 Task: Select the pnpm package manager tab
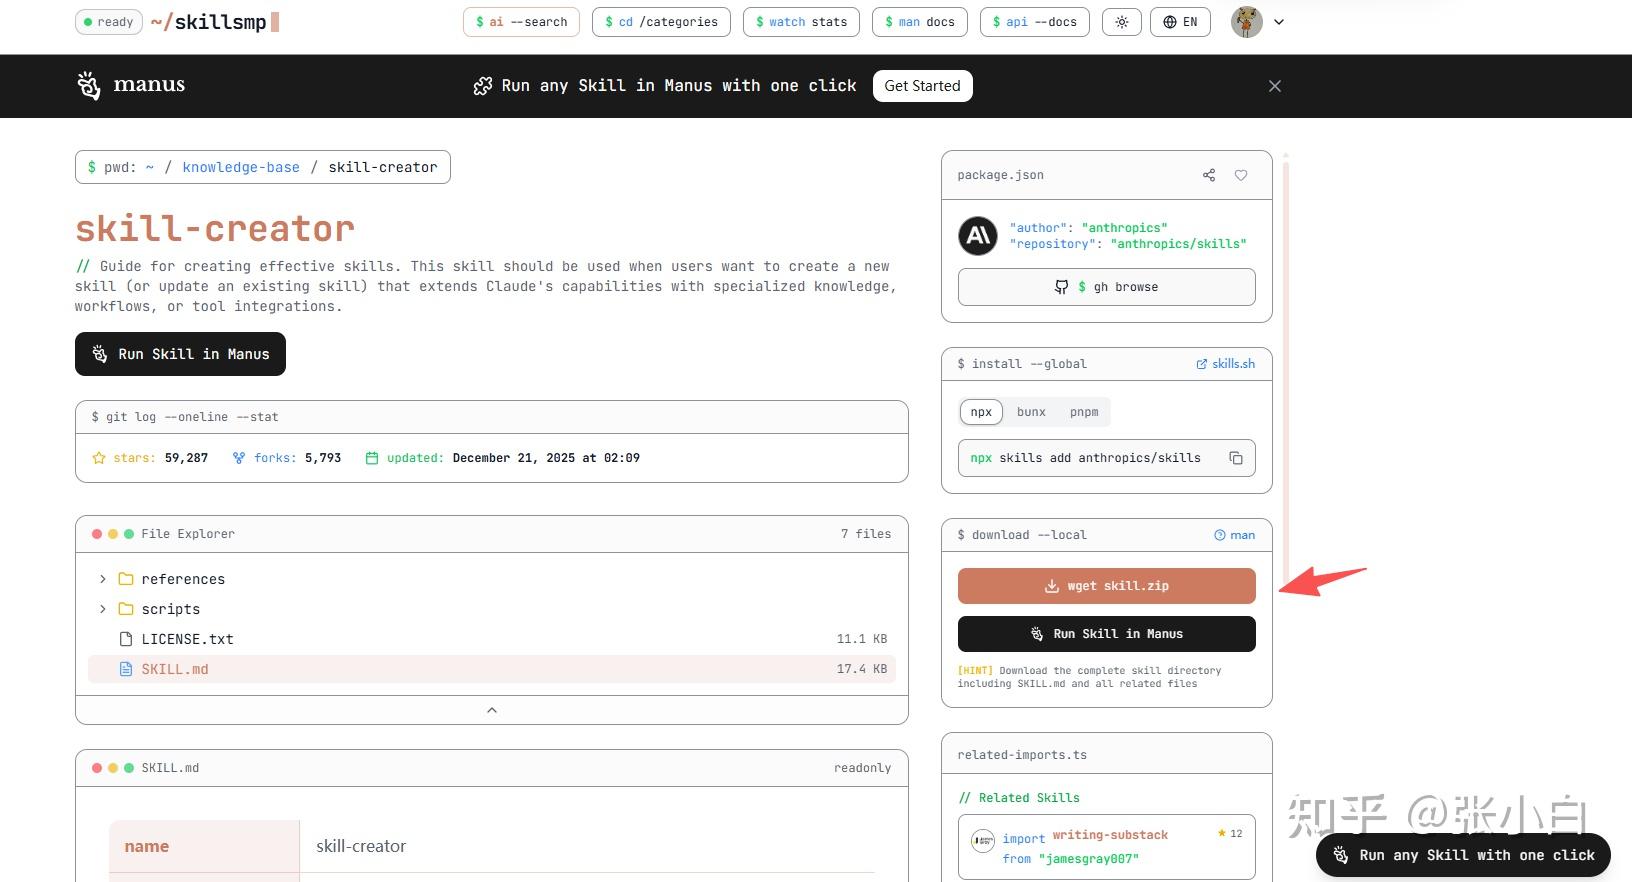1084,412
